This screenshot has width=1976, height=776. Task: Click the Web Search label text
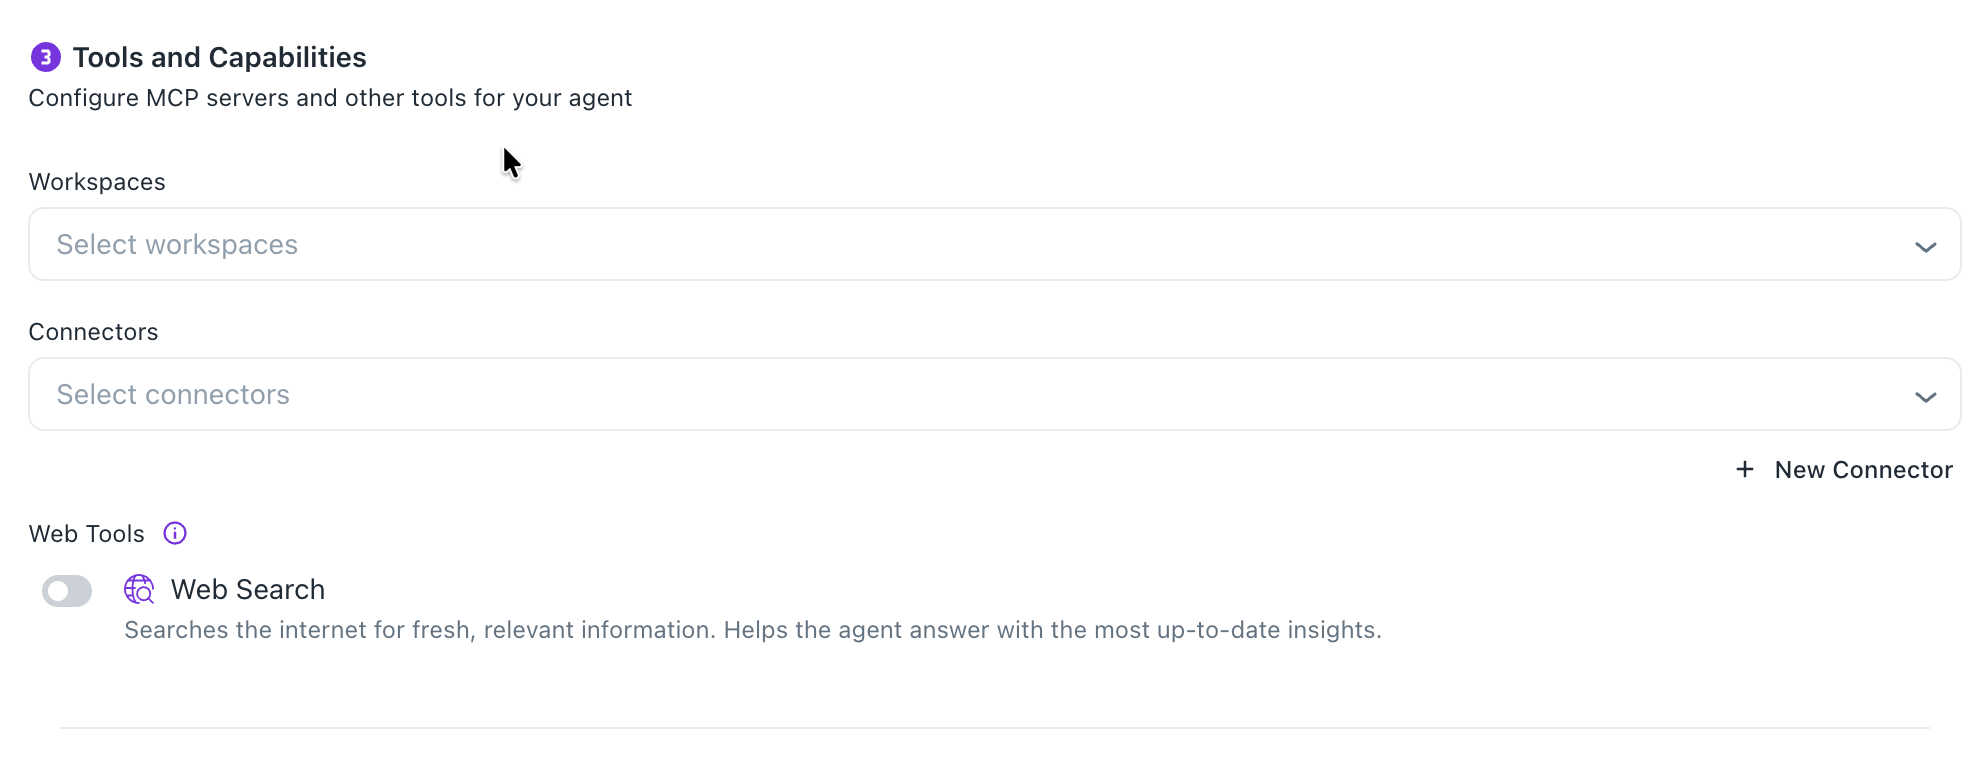tap(248, 590)
